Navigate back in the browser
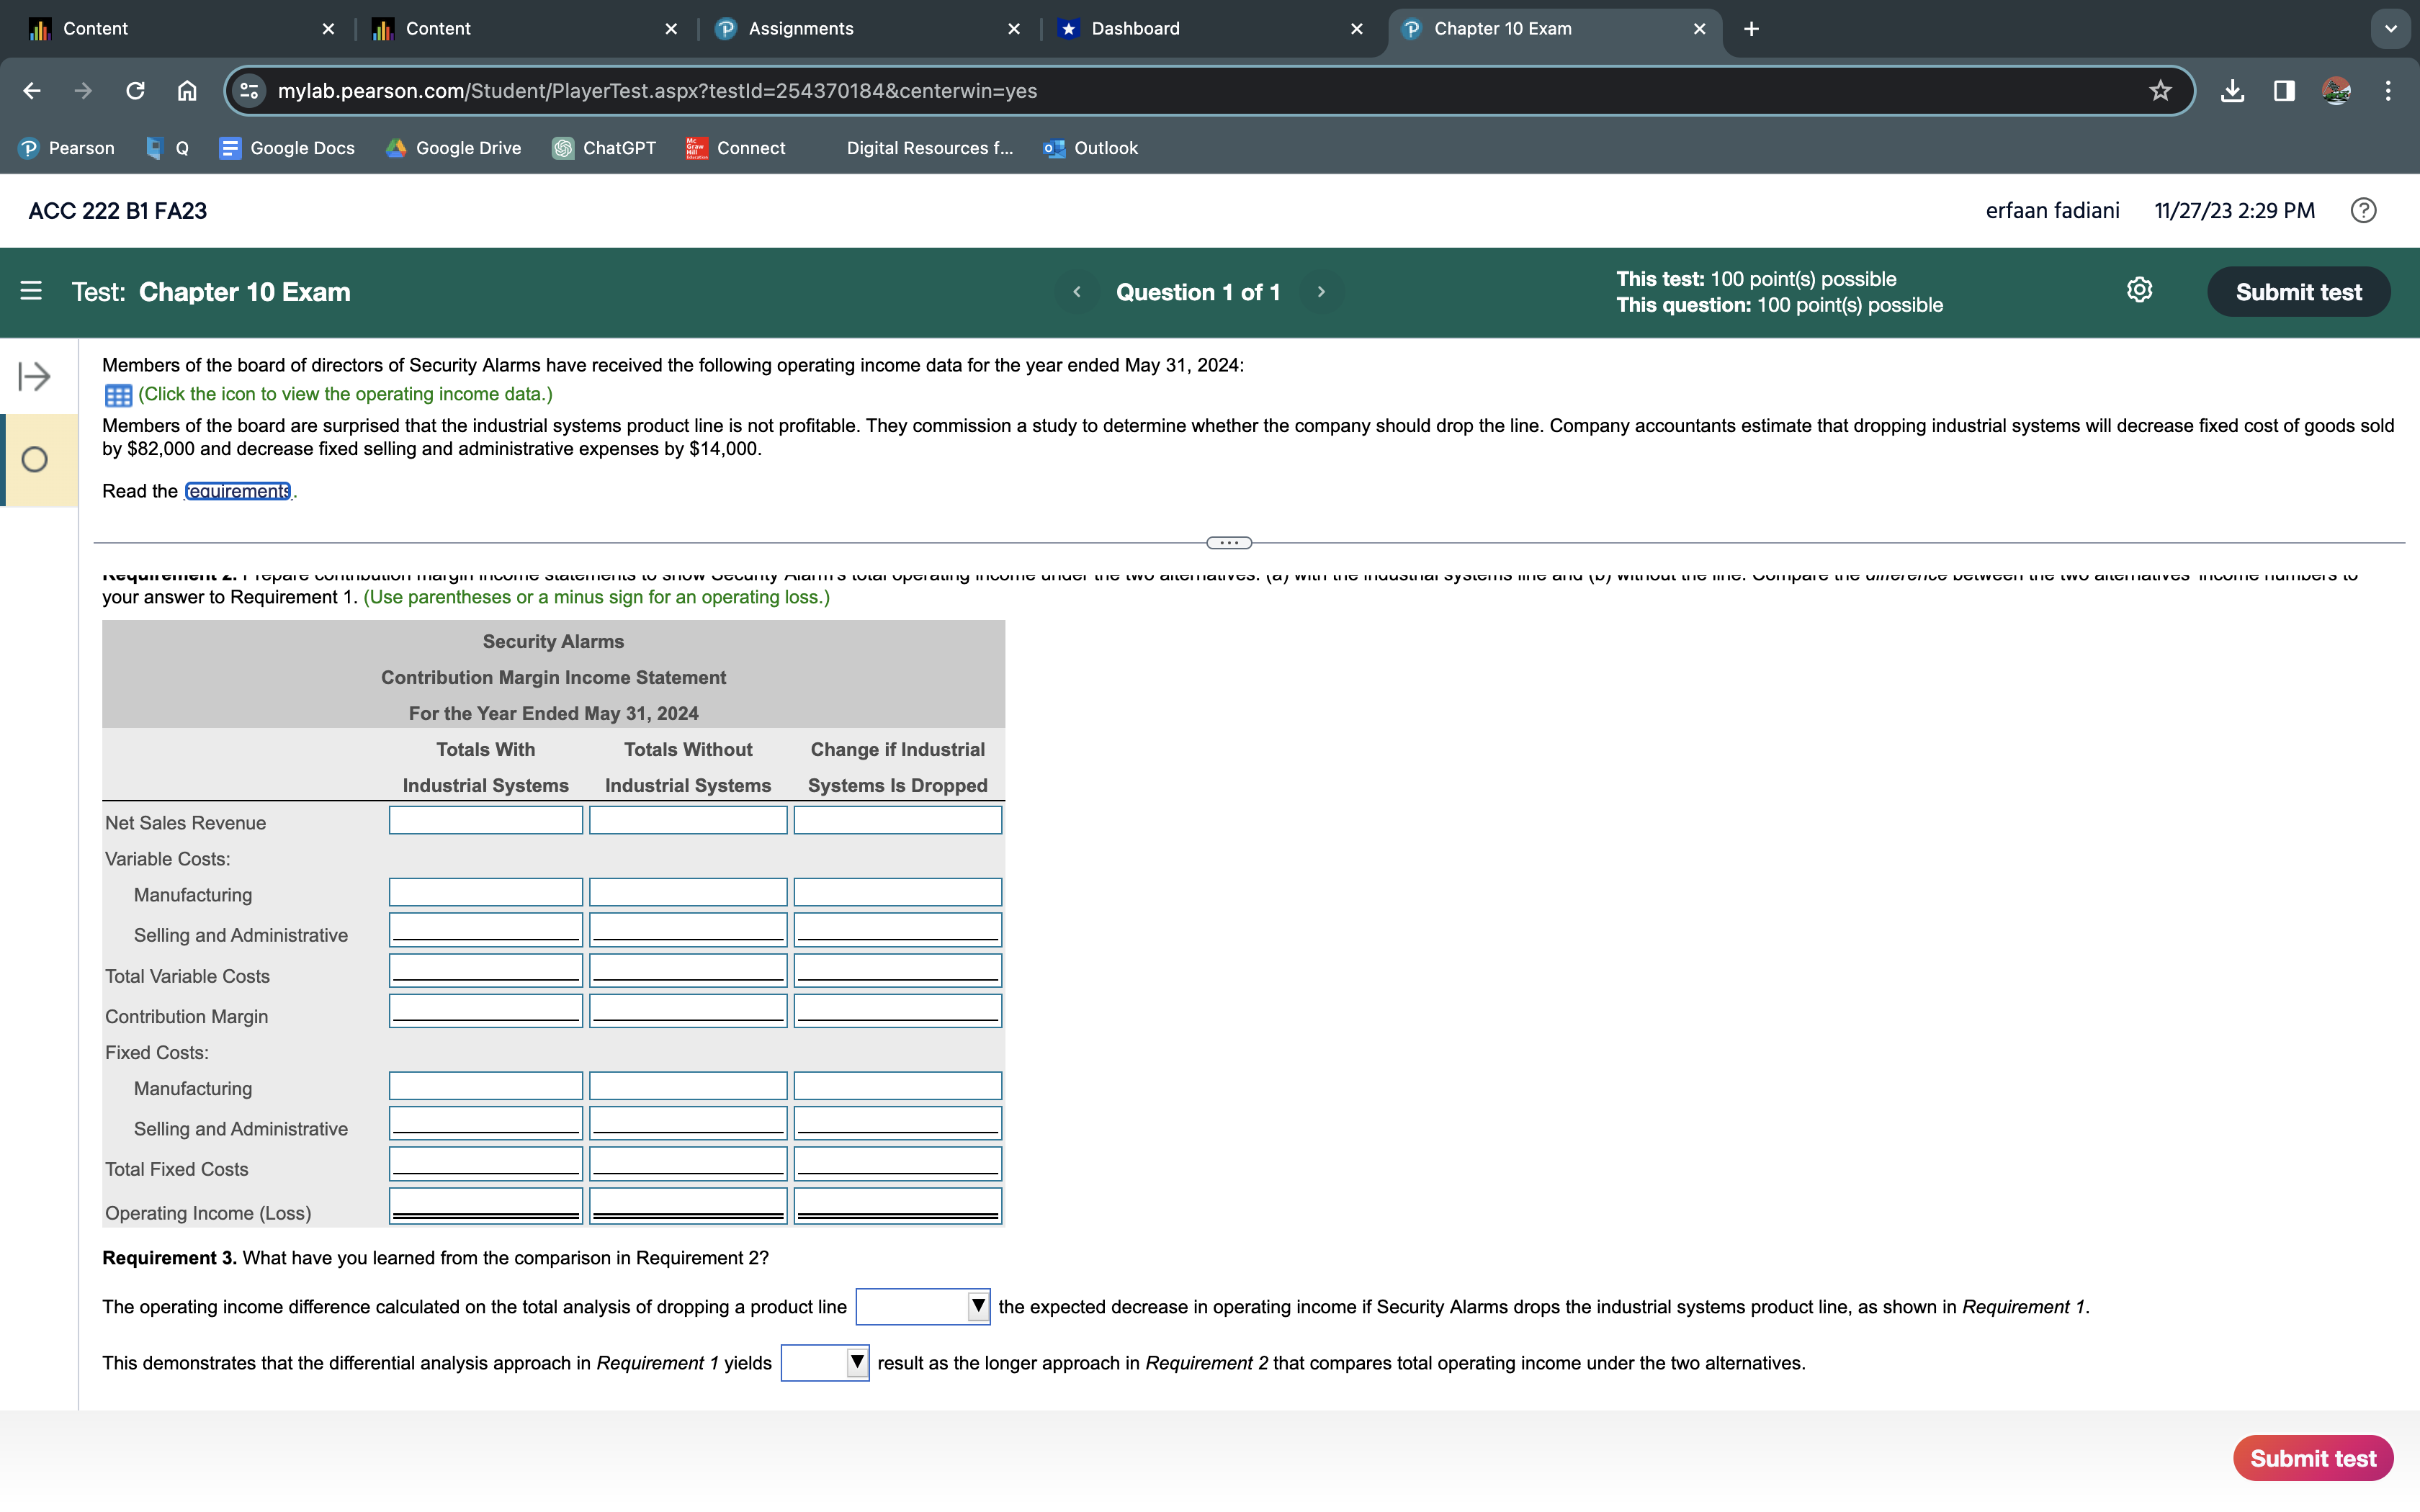Image resolution: width=2420 pixels, height=1512 pixels. (31, 91)
